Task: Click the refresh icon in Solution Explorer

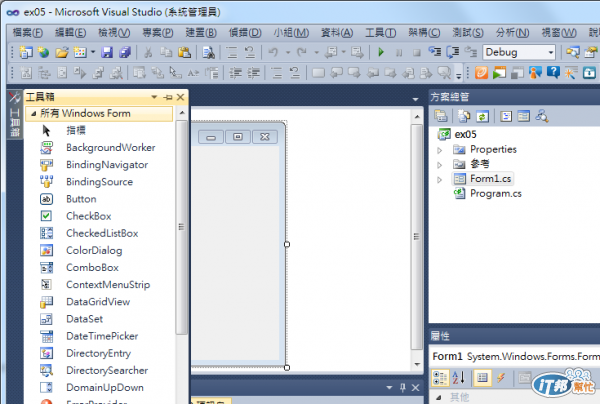Action: click(x=483, y=116)
